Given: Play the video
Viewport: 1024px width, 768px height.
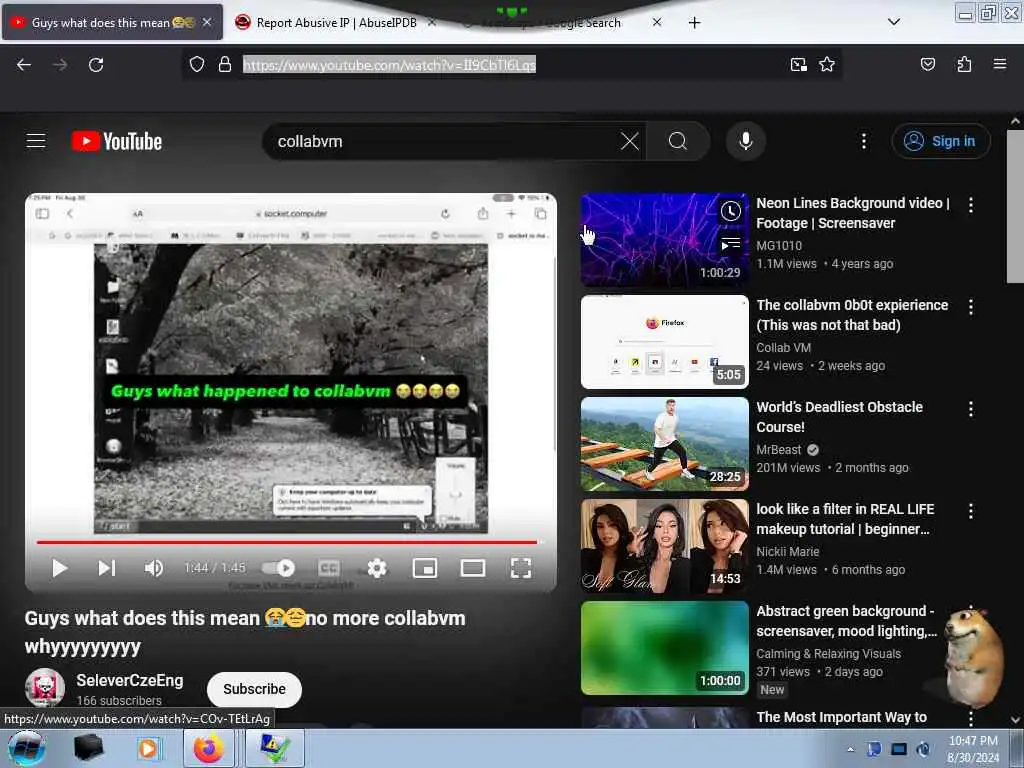Looking at the screenshot, I should 59,568.
